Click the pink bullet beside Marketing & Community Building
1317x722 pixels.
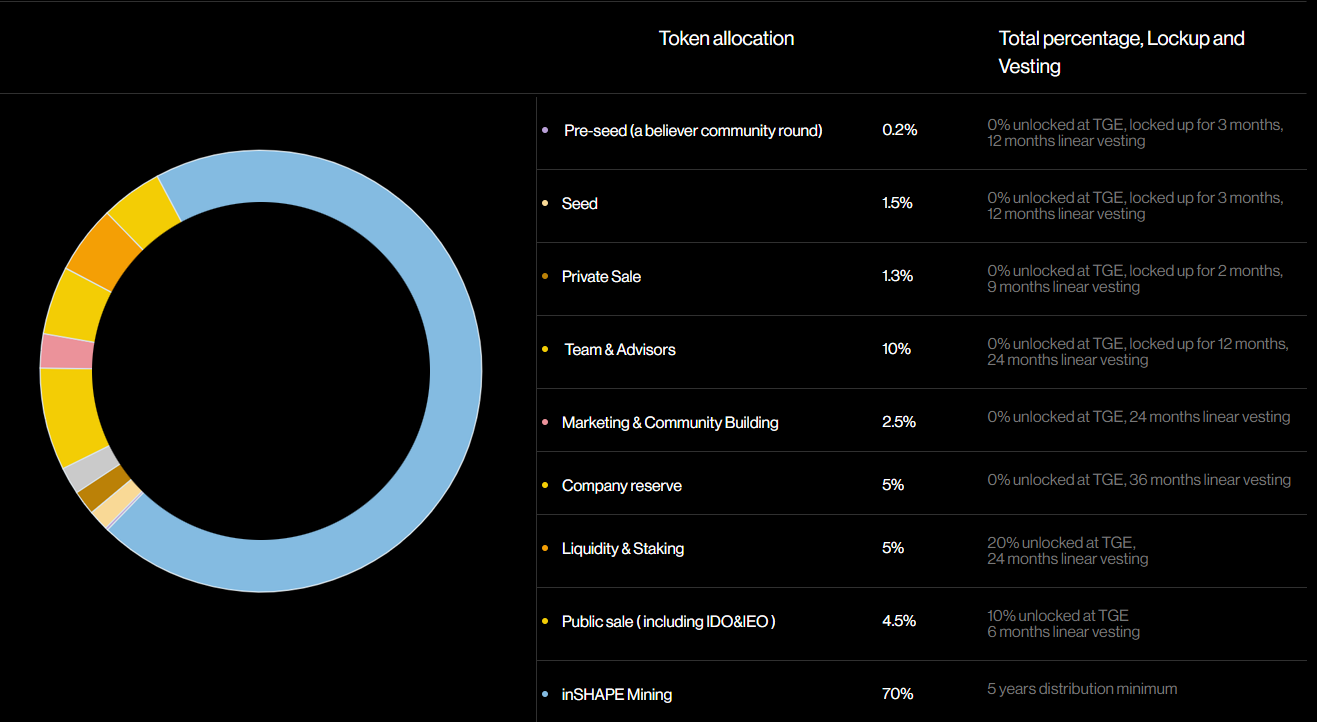(x=545, y=422)
